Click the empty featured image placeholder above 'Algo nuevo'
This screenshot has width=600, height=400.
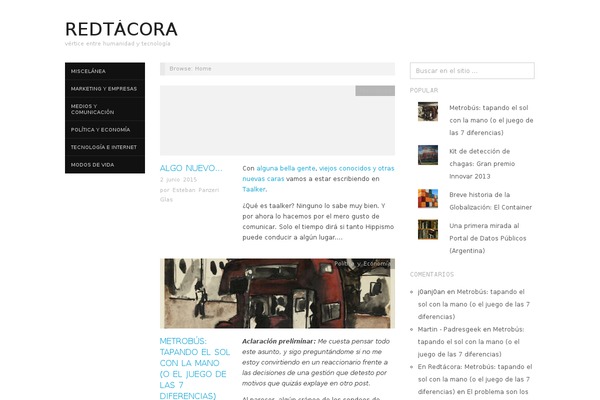pyautogui.click(x=277, y=120)
